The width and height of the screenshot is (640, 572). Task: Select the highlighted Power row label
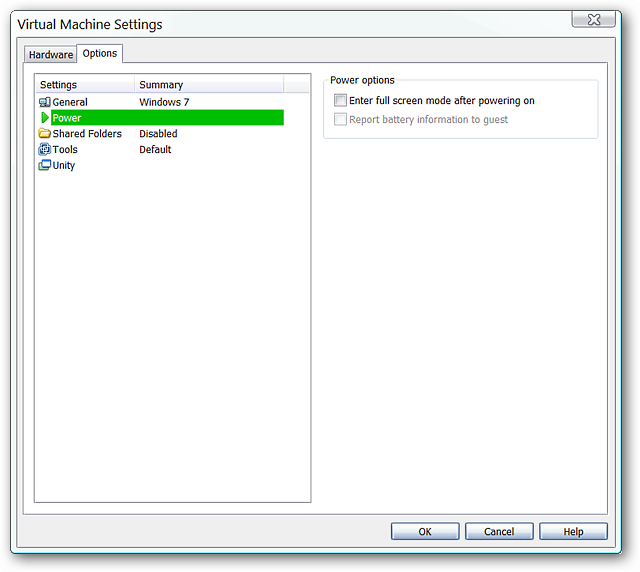pos(67,118)
